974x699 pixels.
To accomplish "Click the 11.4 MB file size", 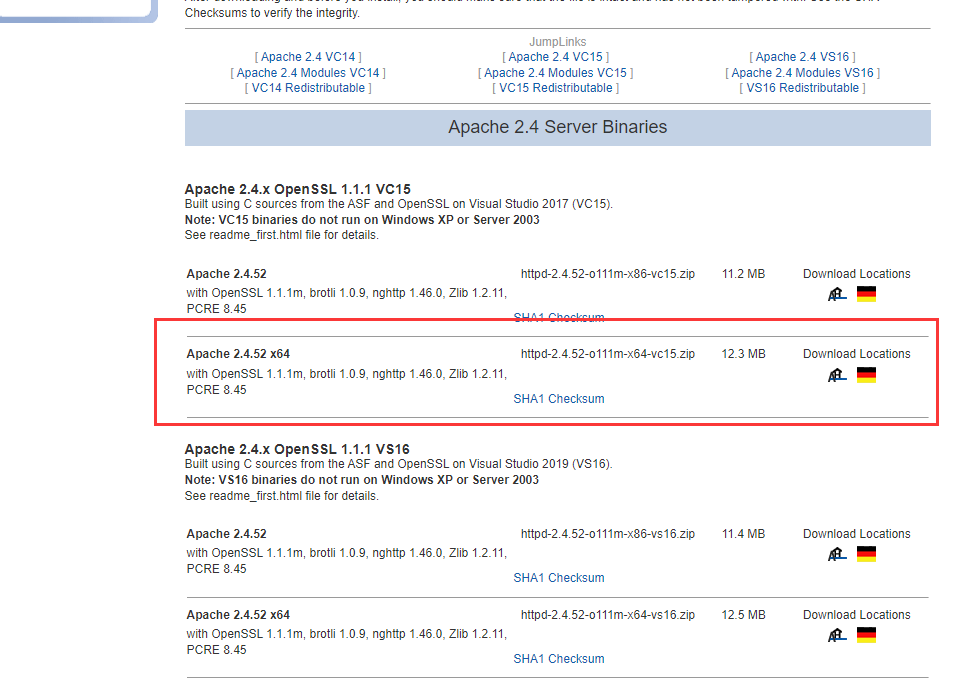I will [744, 534].
